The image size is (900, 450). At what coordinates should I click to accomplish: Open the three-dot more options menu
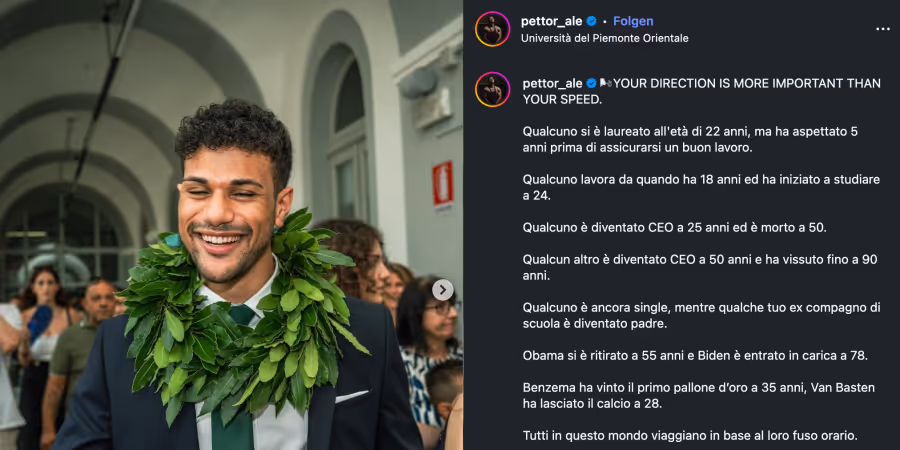coord(882,29)
